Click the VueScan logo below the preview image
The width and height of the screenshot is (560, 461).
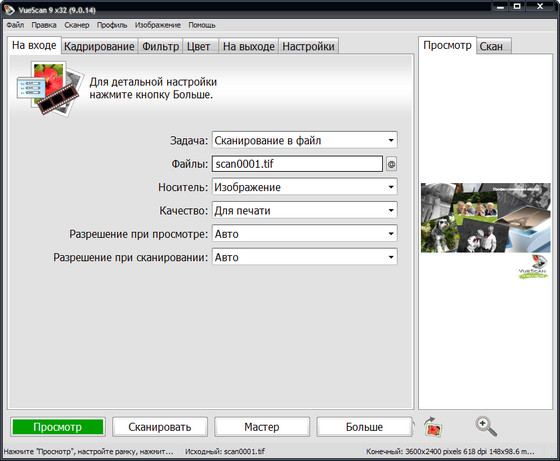click(x=534, y=267)
